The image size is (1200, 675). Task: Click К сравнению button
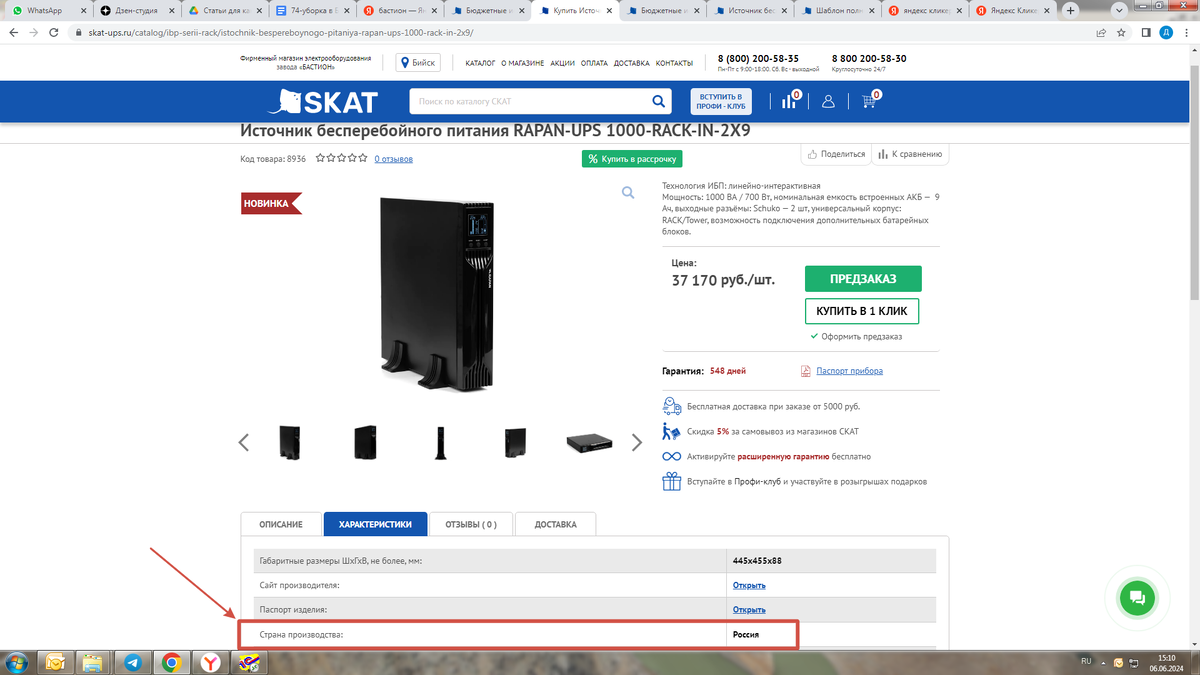[x=910, y=154]
